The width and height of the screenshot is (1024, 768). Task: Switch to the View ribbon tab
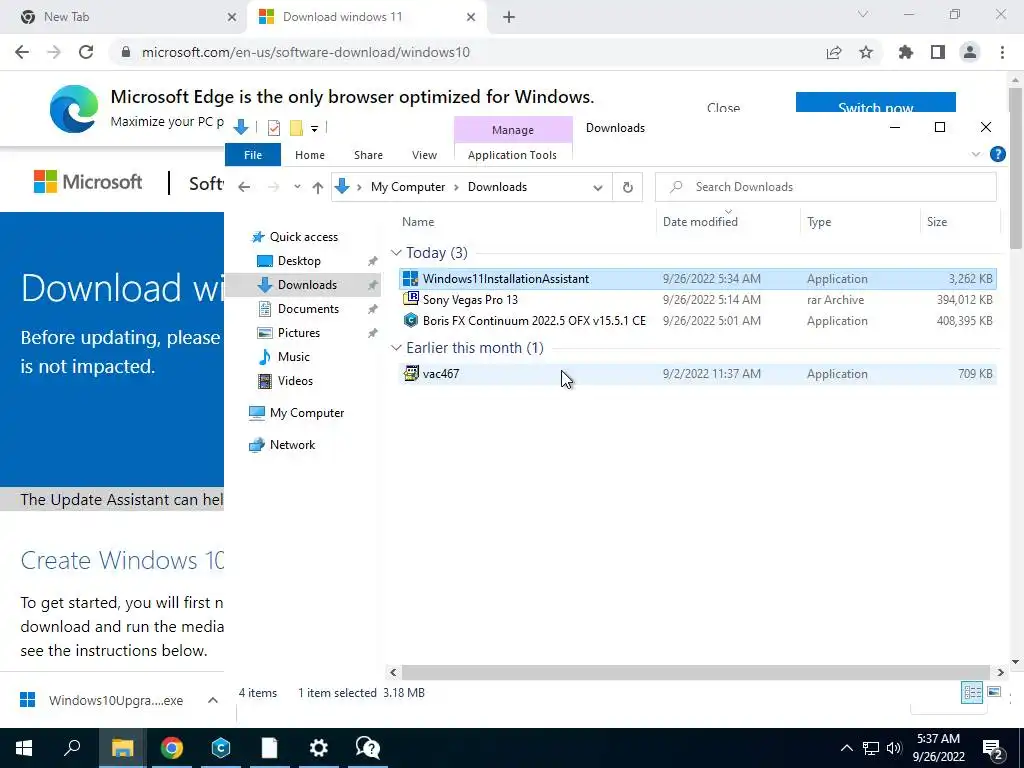point(424,155)
